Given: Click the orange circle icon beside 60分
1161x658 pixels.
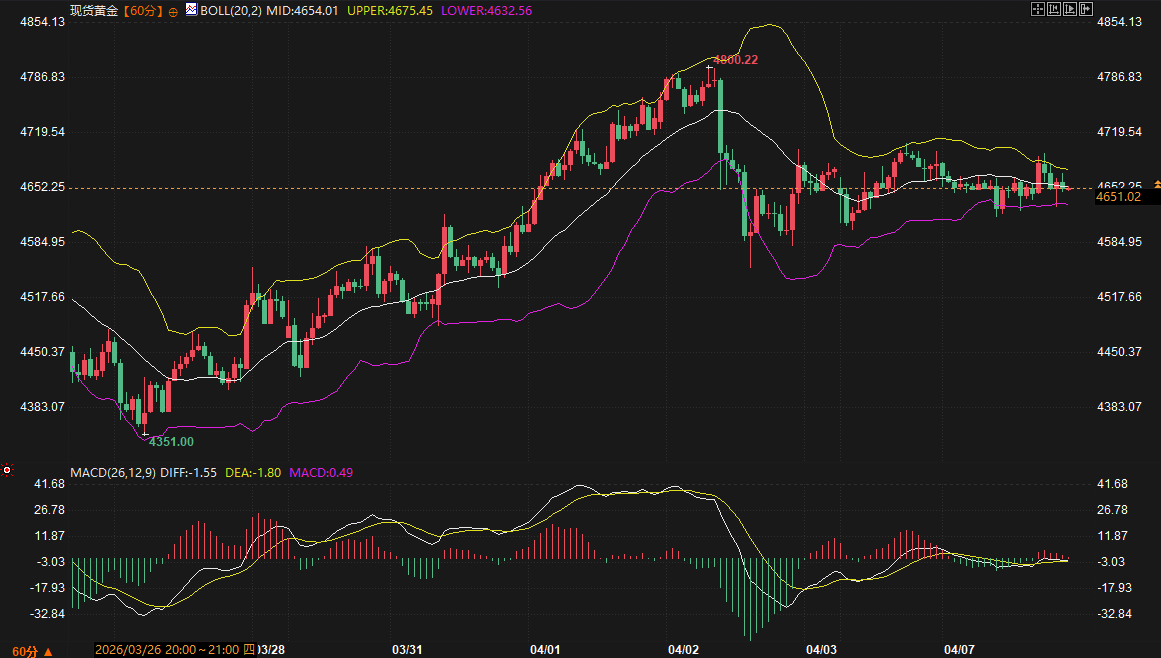Looking at the screenshot, I should tap(174, 10).
